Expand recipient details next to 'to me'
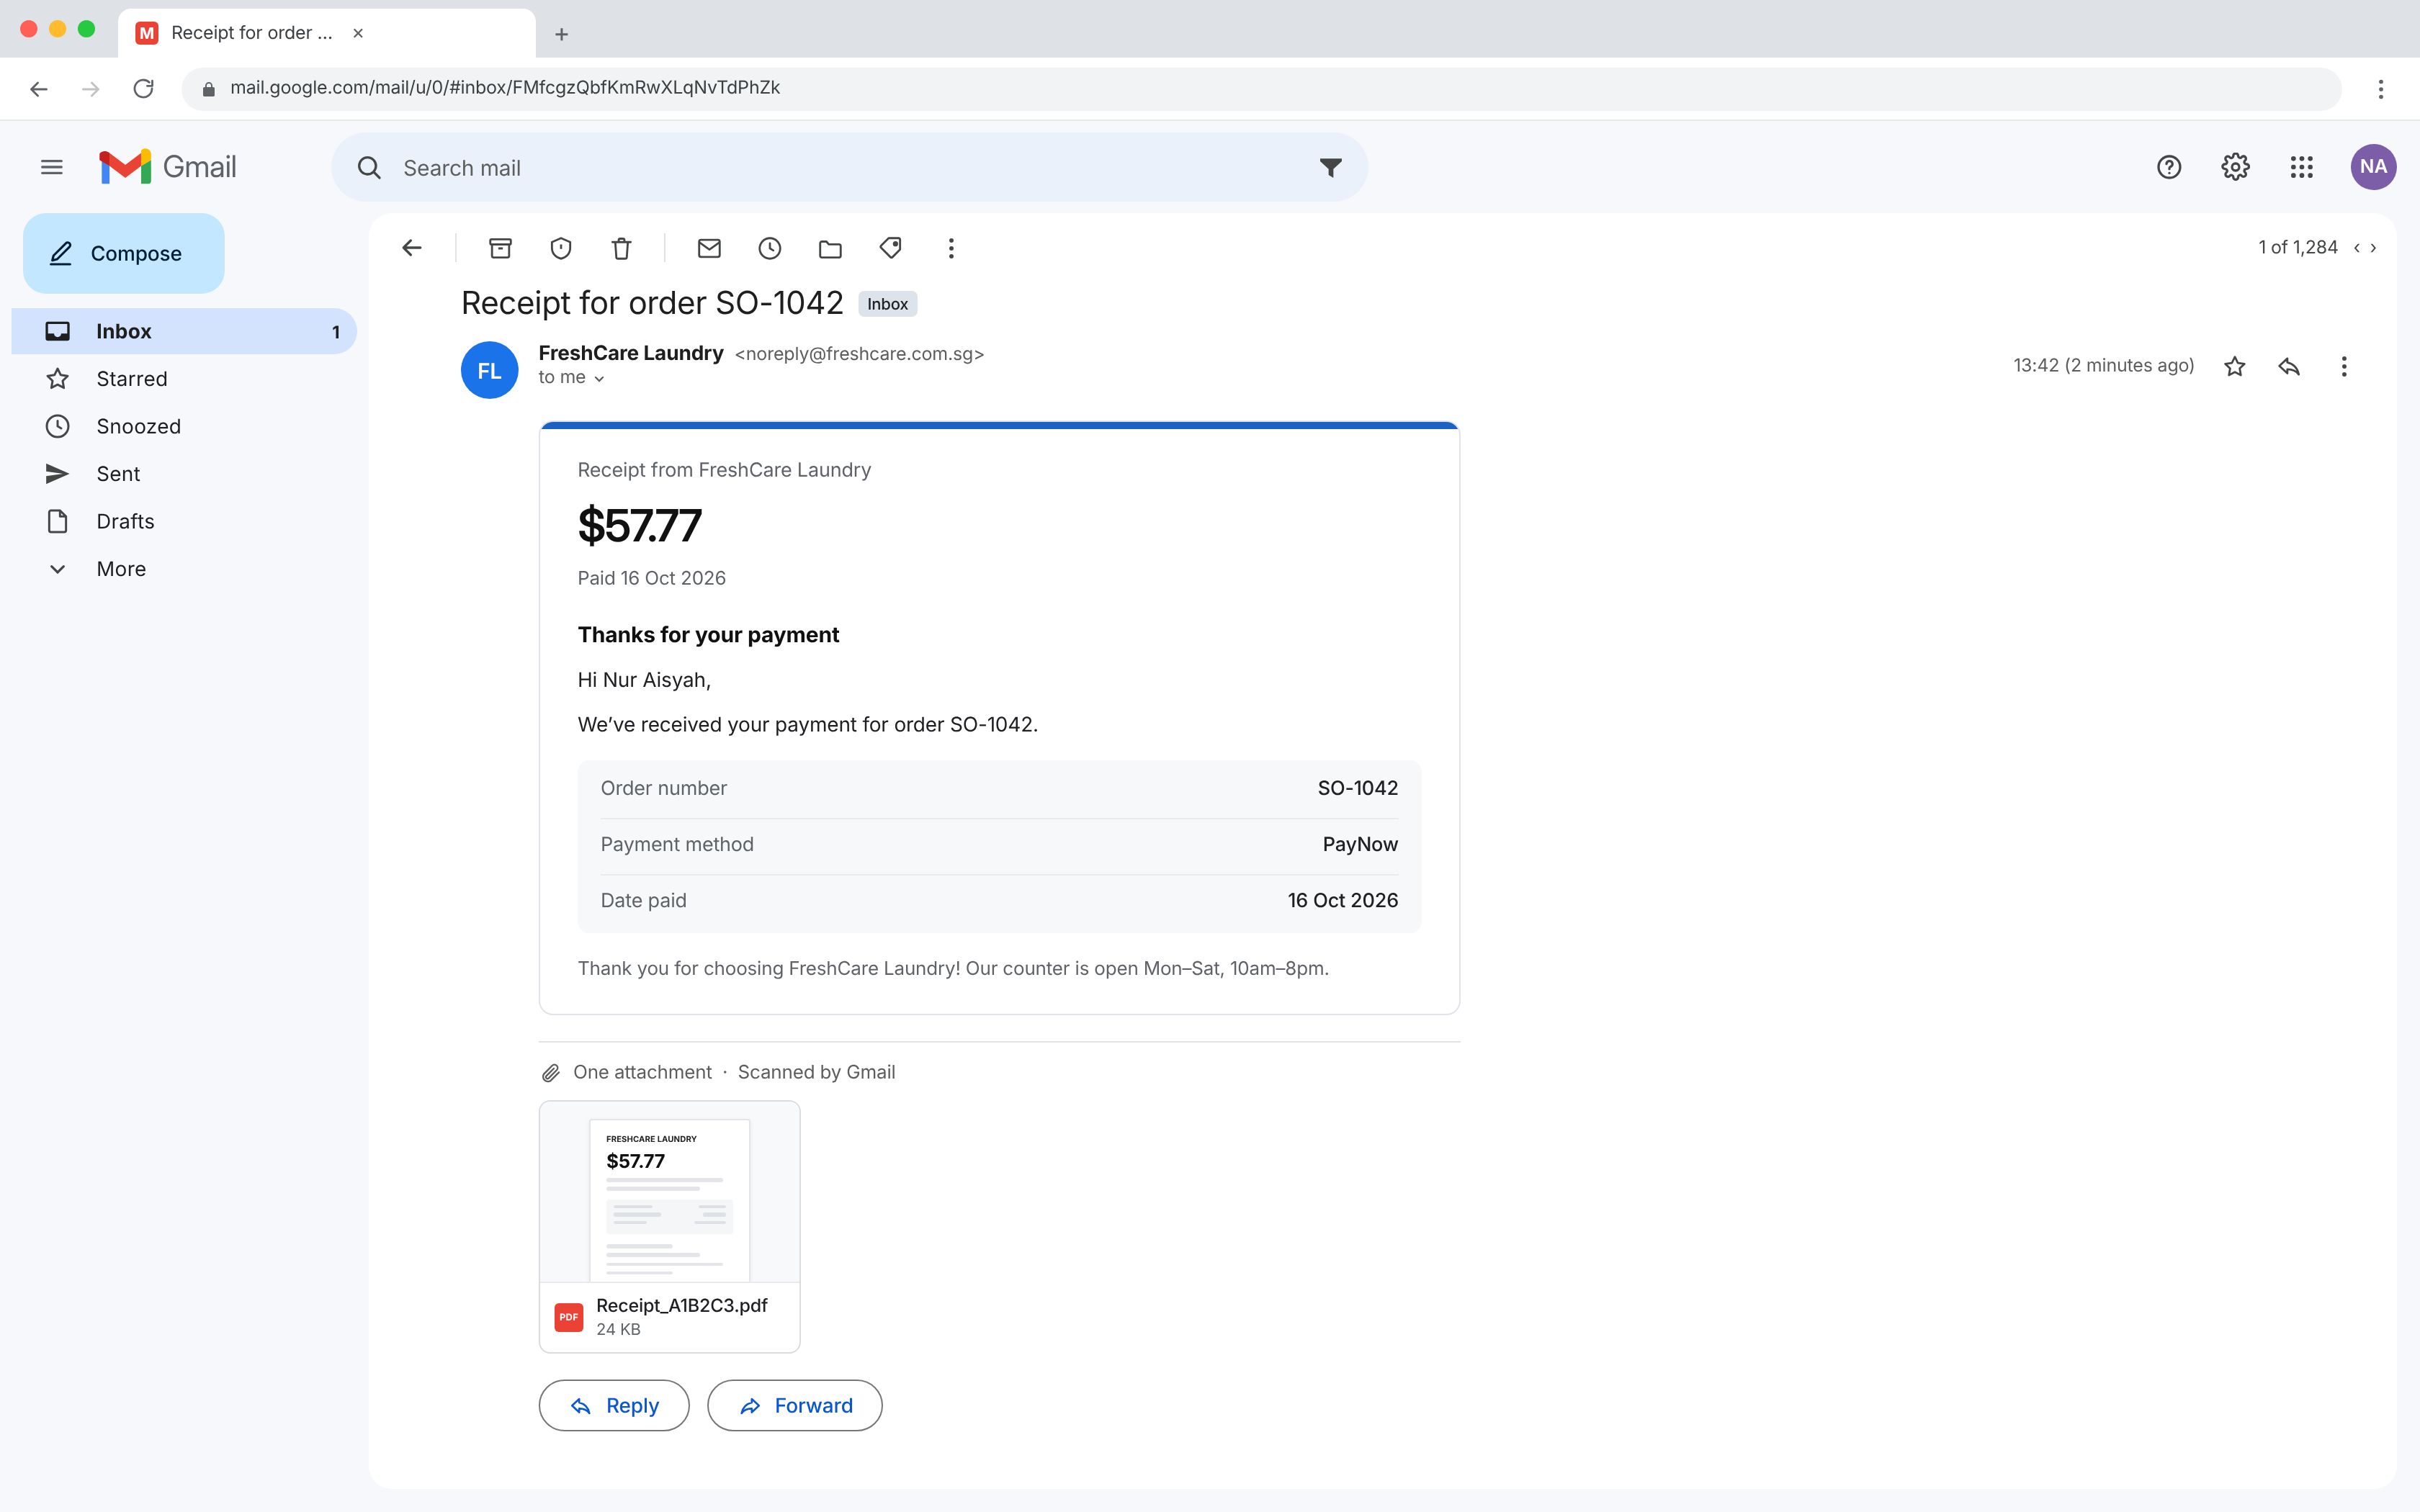Viewport: 2420px width, 1512px height. point(599,378)
